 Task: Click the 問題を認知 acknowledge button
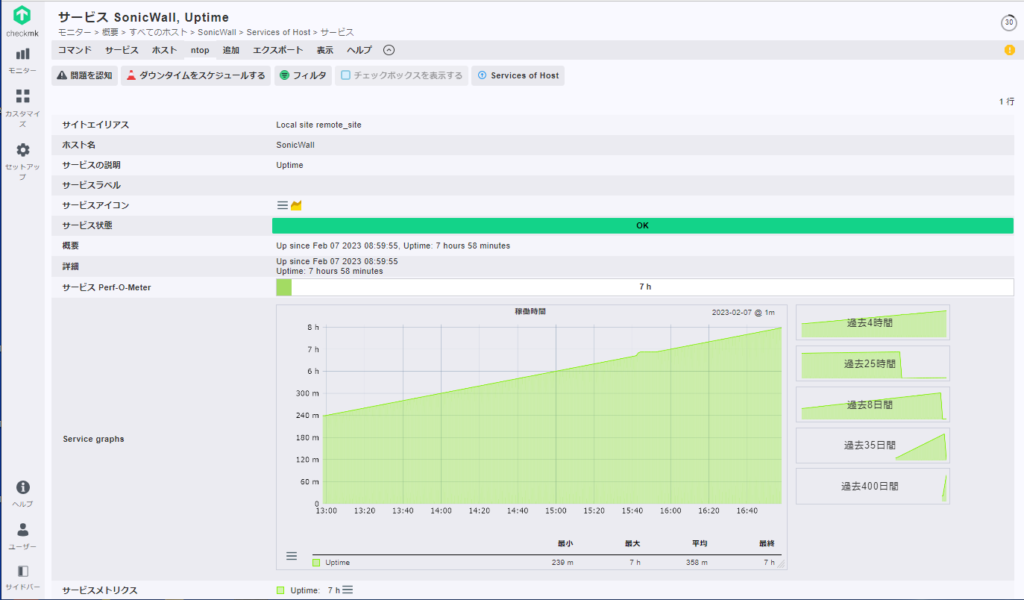(x=85, y=76)
